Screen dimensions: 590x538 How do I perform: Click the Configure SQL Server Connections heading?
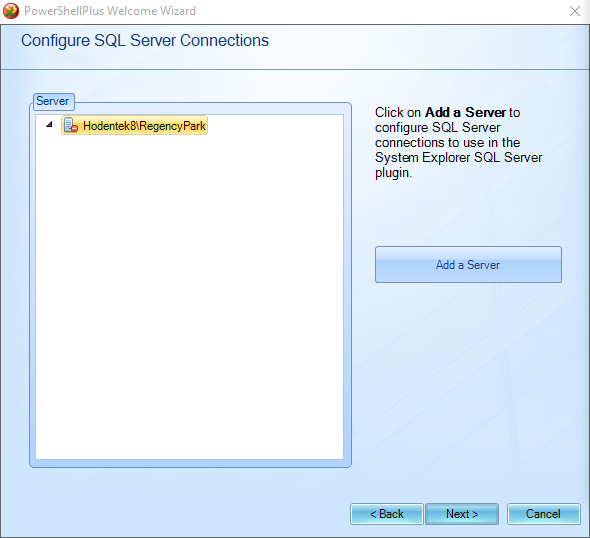click(x=145, y=41)
